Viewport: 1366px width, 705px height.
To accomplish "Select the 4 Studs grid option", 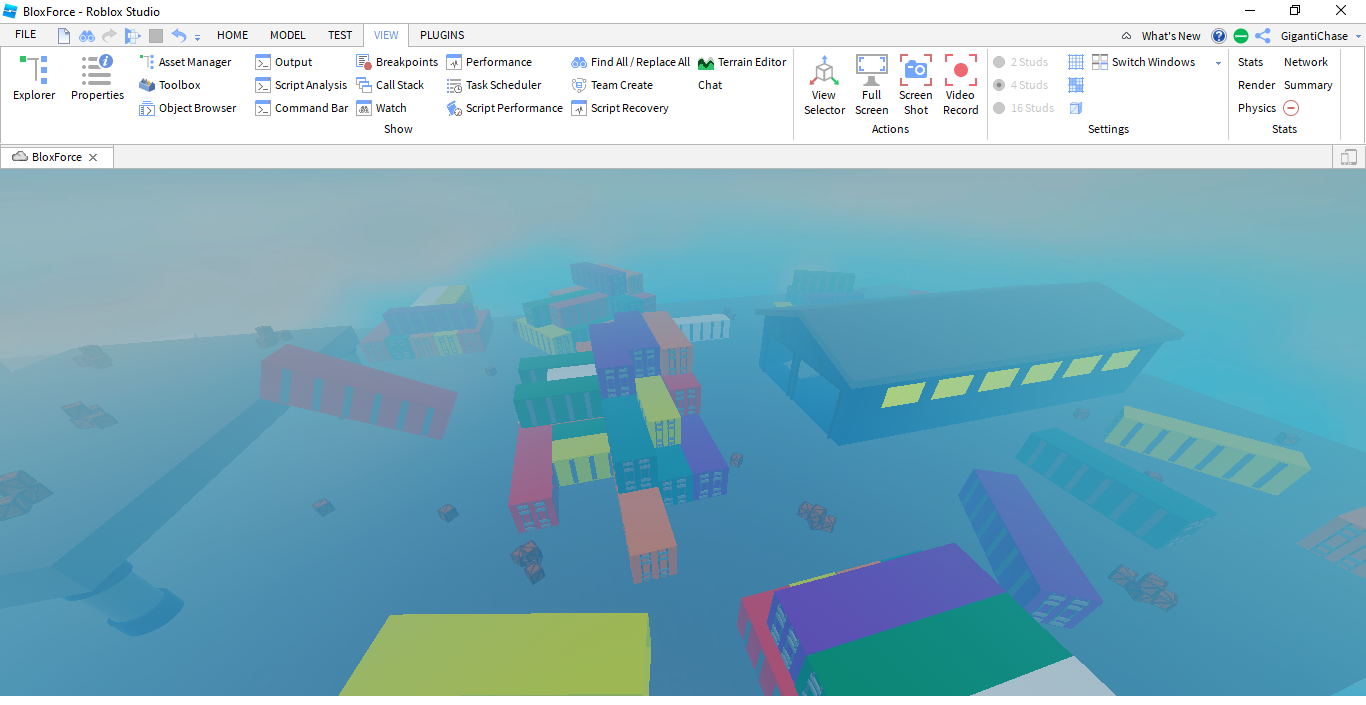I will point(1021,85).
